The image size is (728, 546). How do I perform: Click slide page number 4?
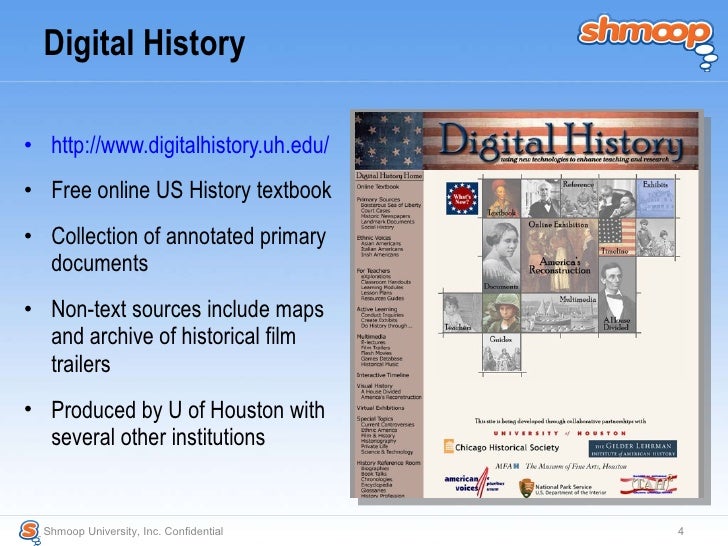pos(681,531)
